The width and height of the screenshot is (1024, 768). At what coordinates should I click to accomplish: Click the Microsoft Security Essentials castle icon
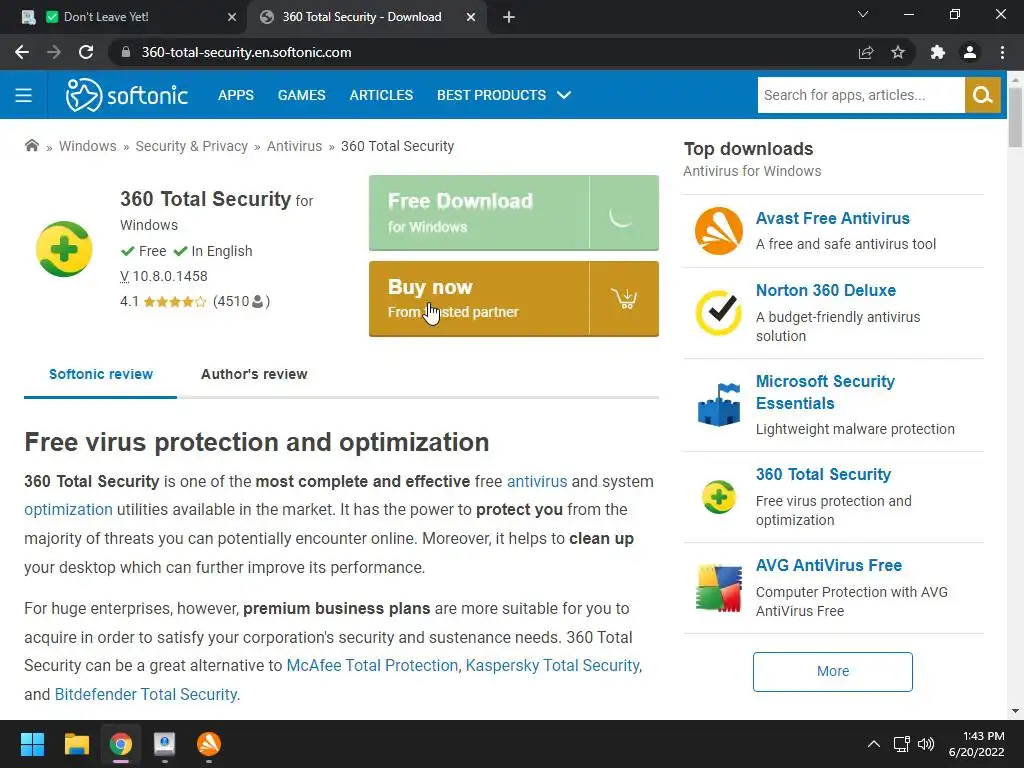click(x=718, y=405)
